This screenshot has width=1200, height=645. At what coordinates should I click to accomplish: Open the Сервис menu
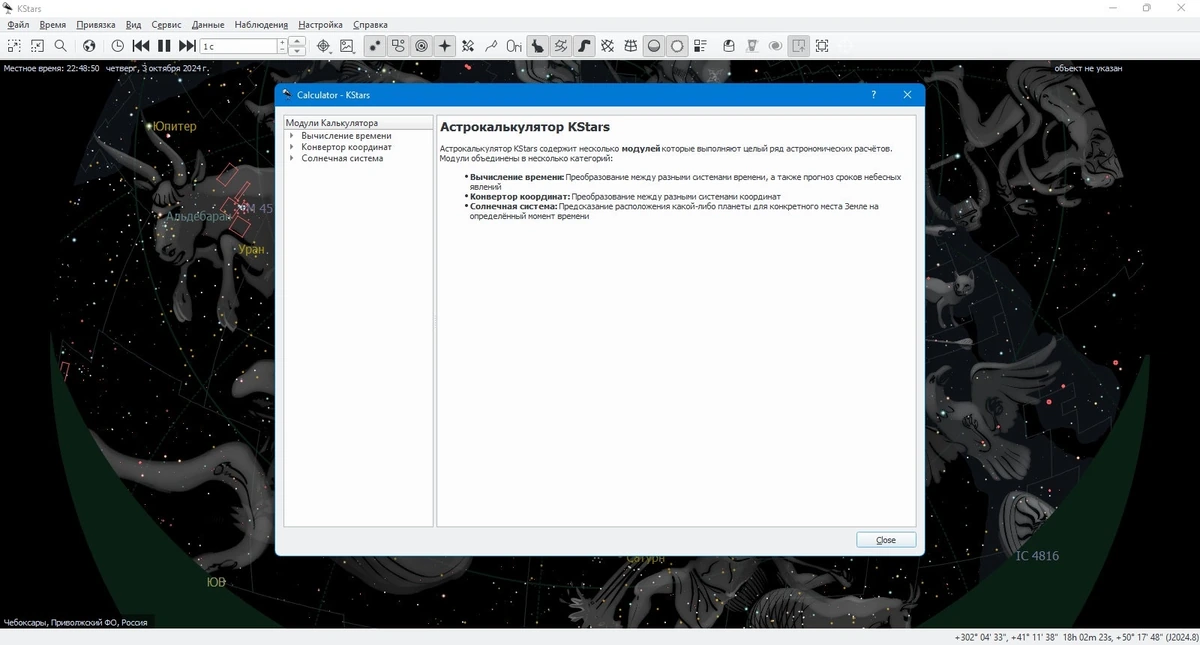[166, 24]
